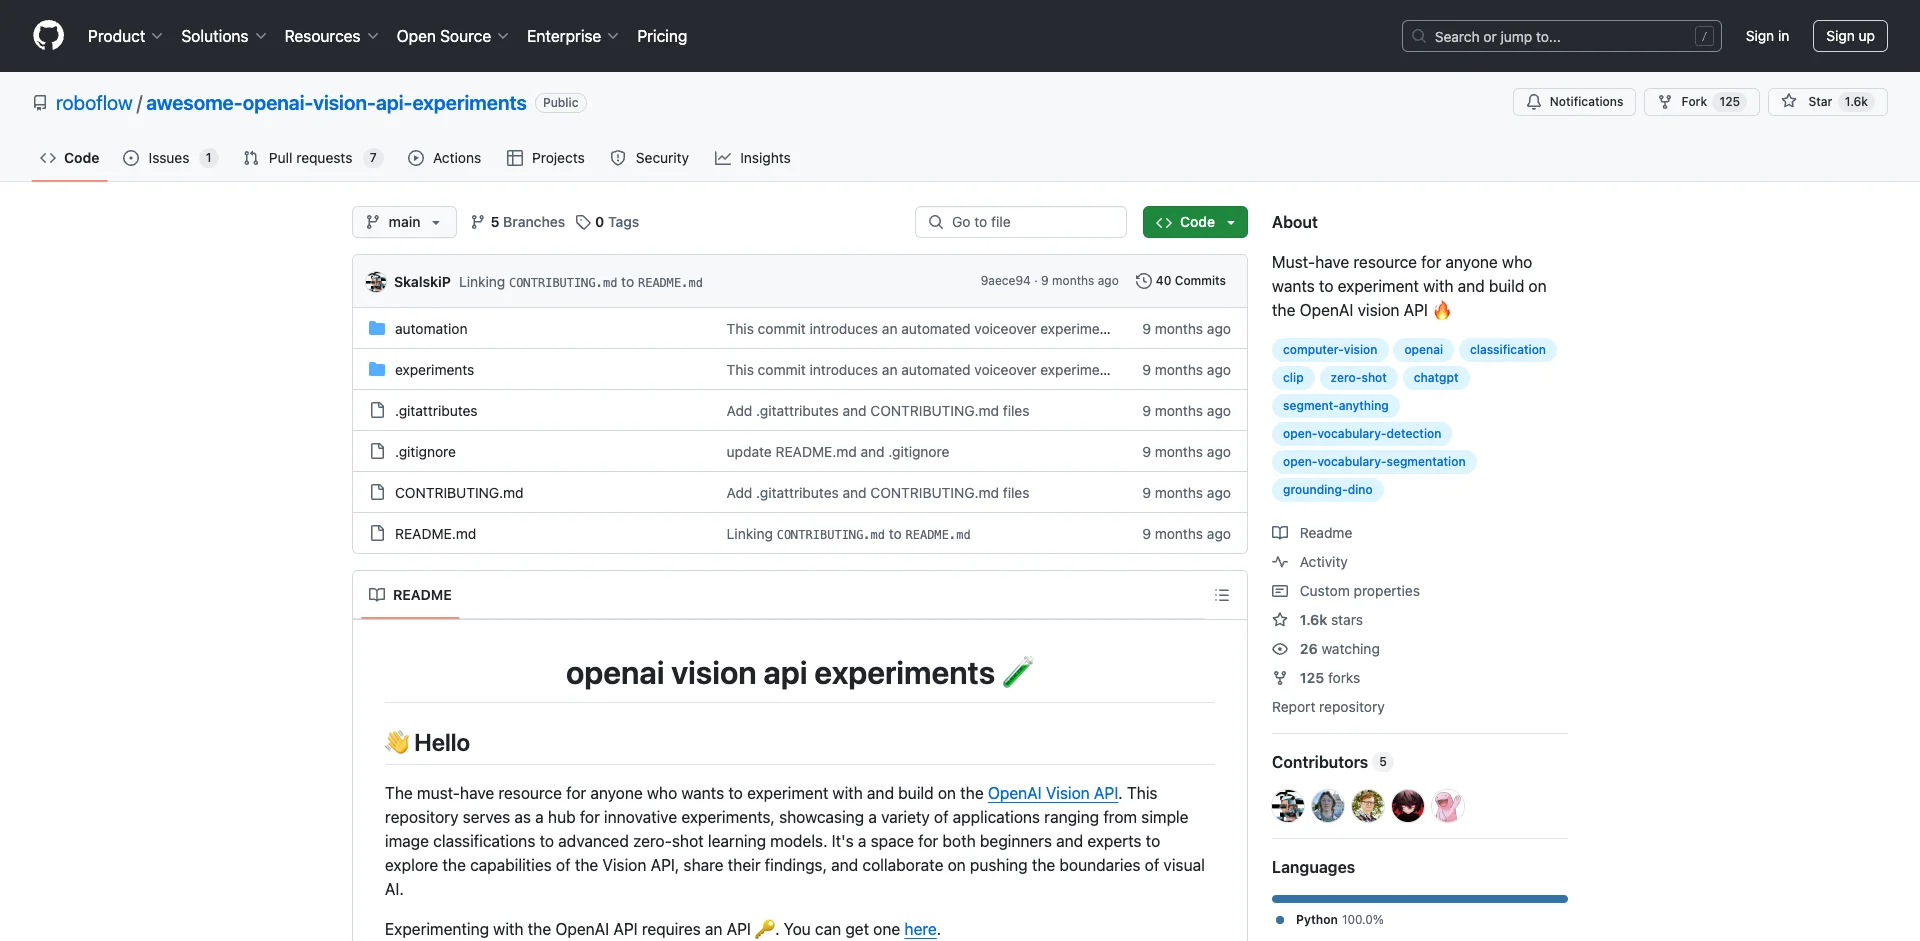The width and height of the screenshot is (1920, 941).
Task: Click the Notifications bell button
Action: pos(1574,102)
